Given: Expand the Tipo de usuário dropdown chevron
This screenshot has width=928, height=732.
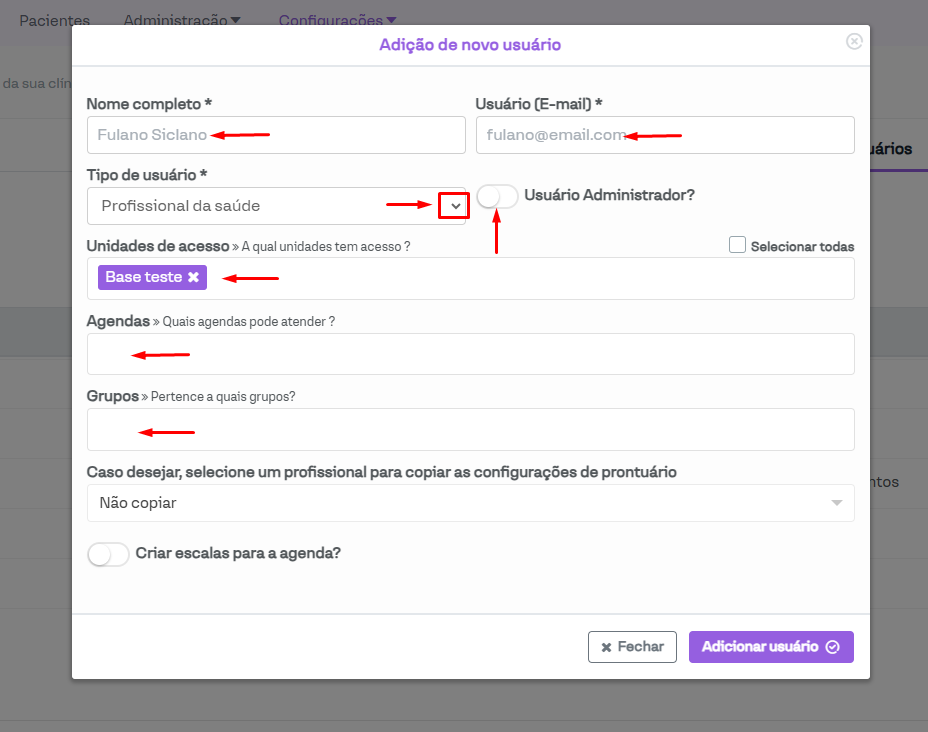Looking at the screenshot, I should click(x=454, y=206).
